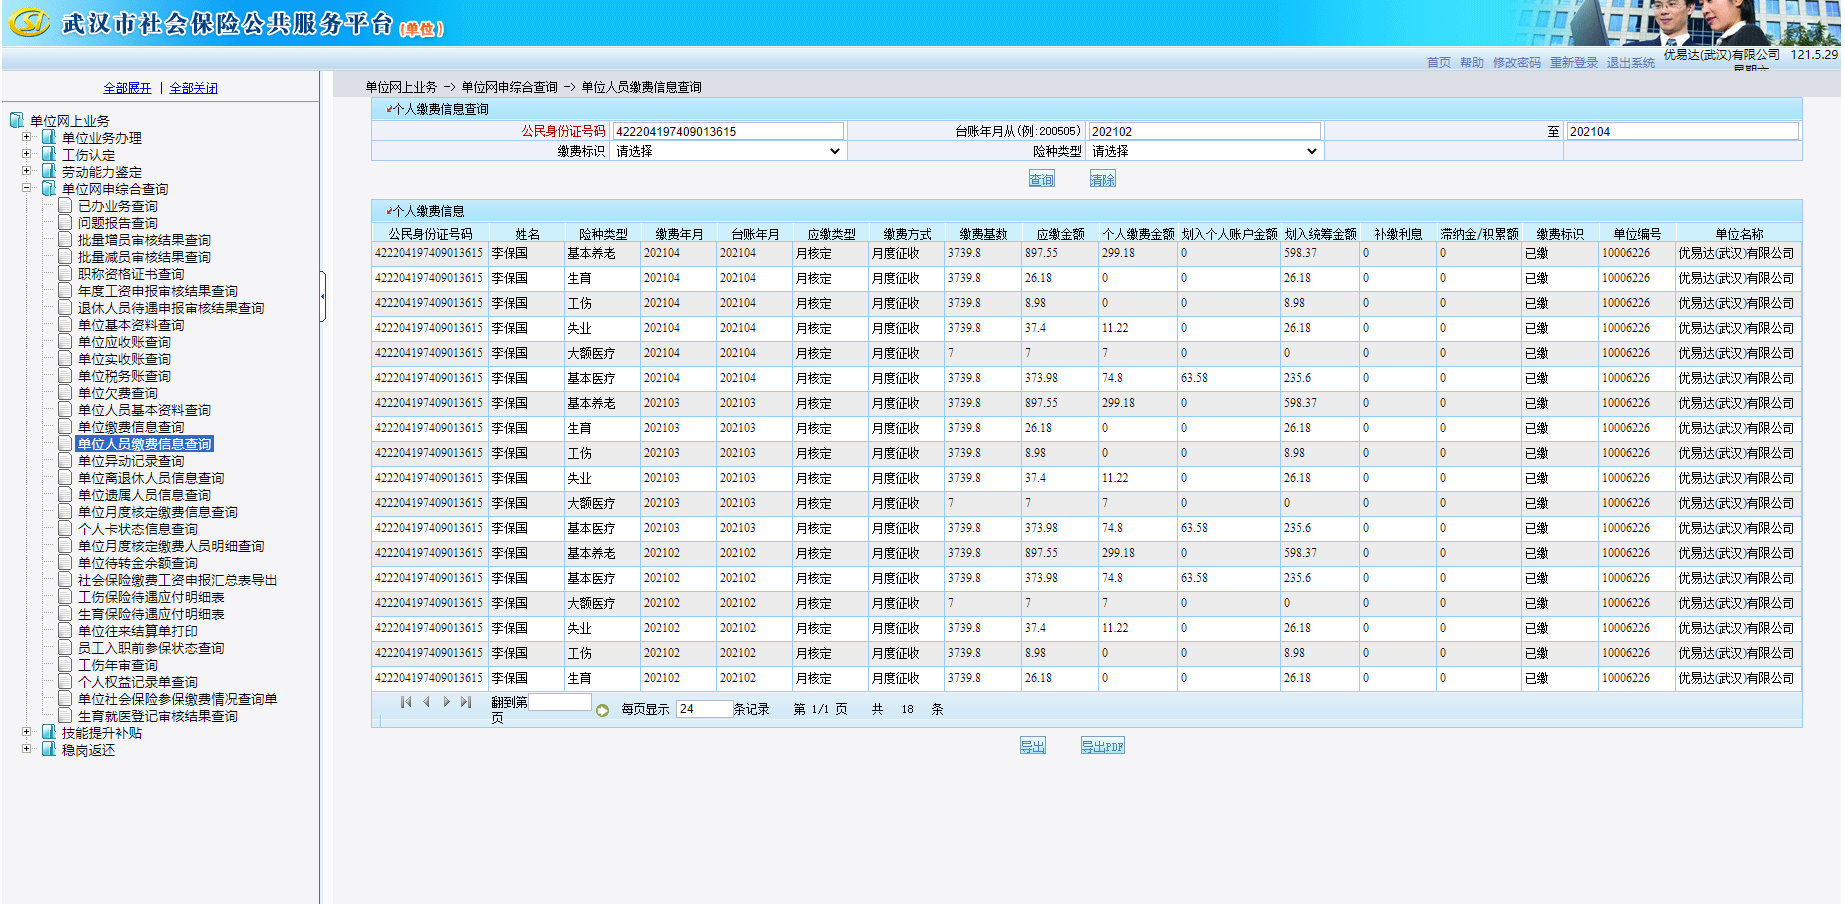
Task: Click the 全部展开 link
Action: (127, 88)
